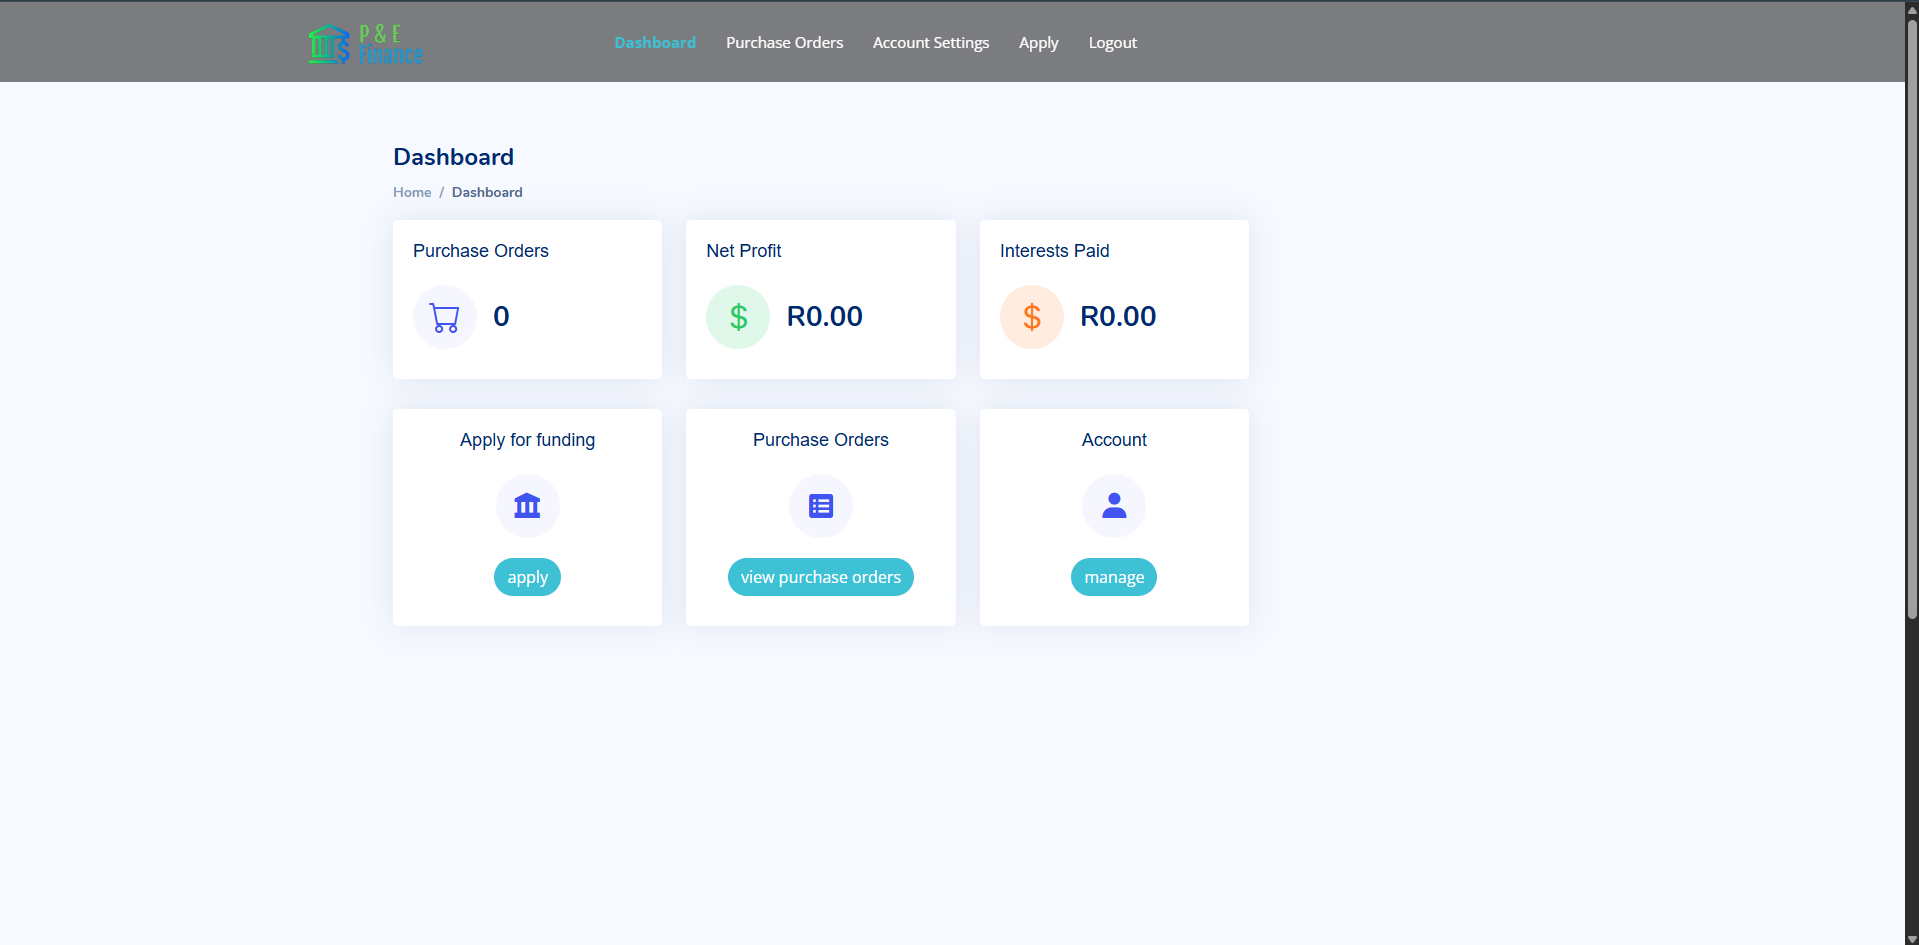1919x945 pixels.
Task: Open the Dashboard navigation item
Action: (x=655, y=43)
